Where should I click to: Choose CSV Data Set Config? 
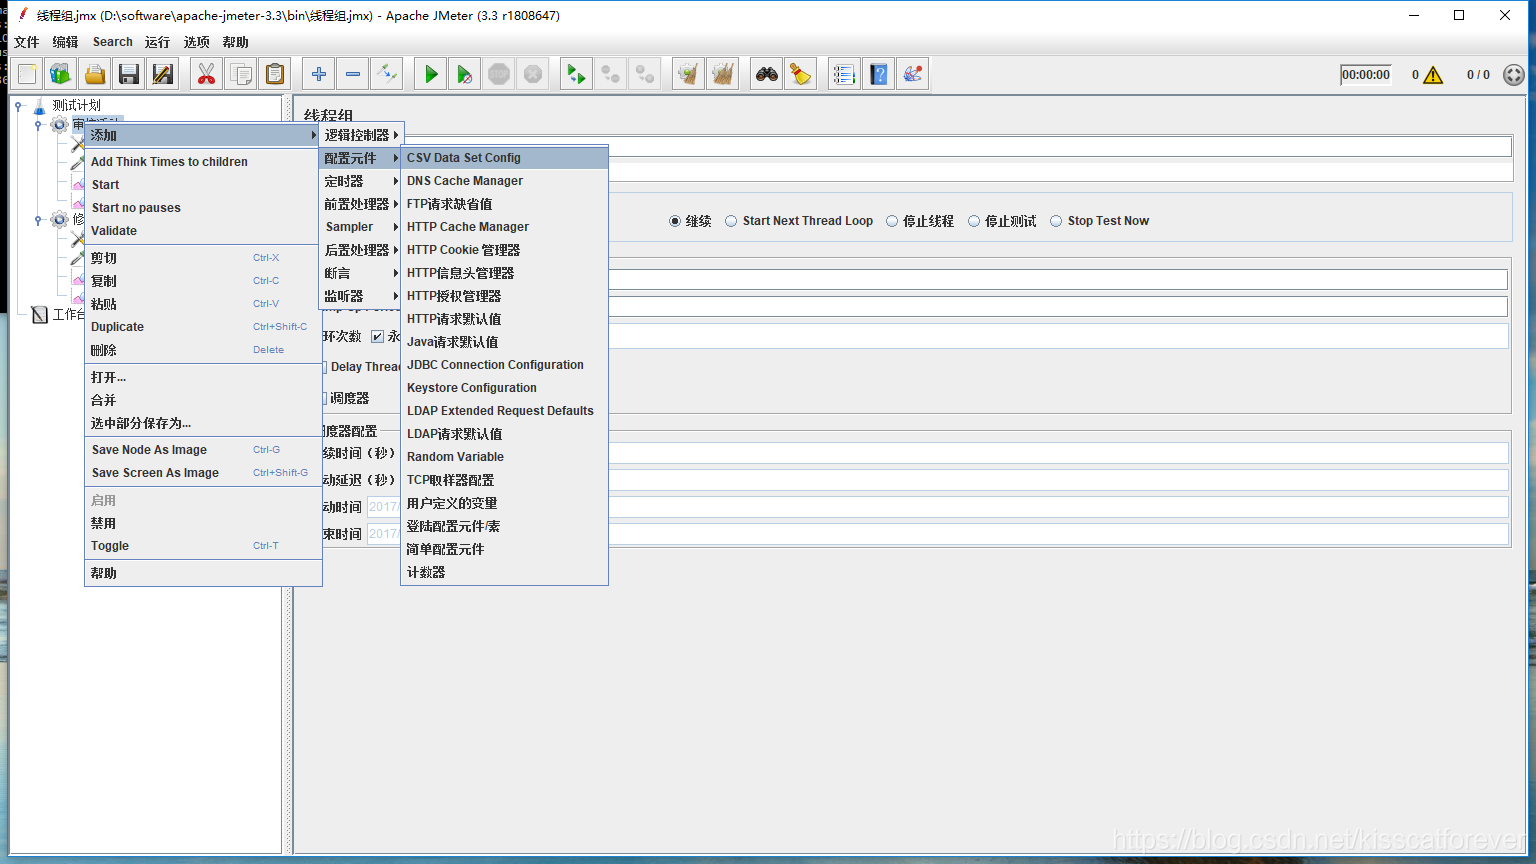tap(504, 158)
